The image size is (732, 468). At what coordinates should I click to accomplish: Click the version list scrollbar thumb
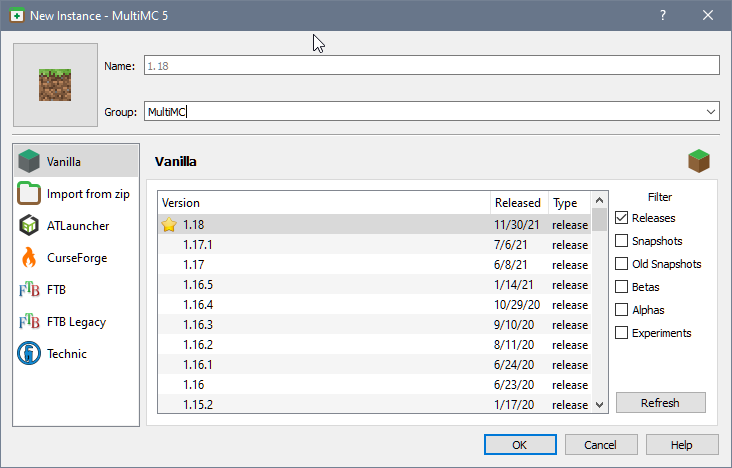(600, 220)
